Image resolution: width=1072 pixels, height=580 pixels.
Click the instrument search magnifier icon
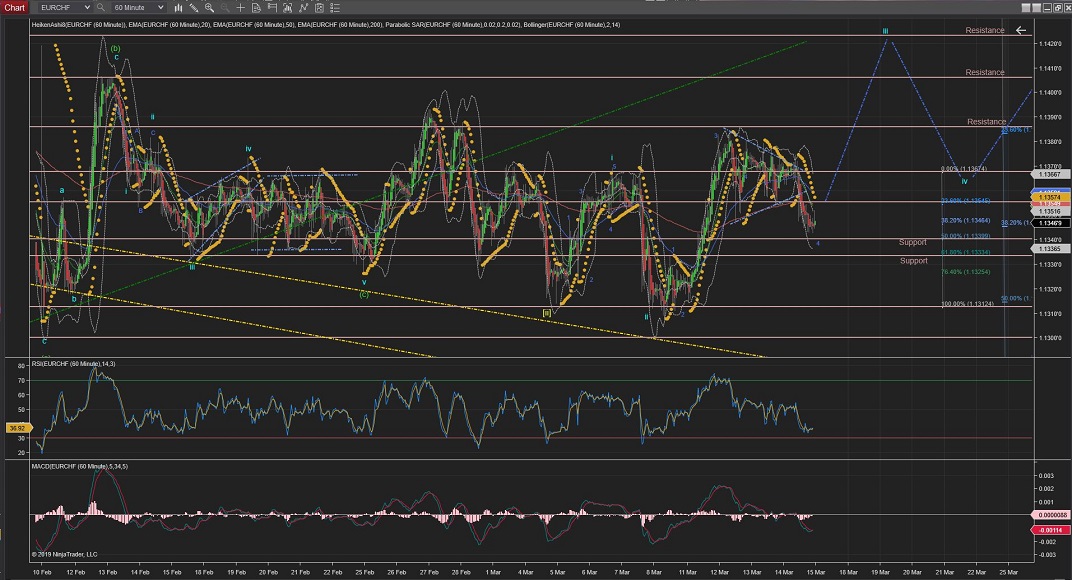pyautogui.click(x=100, y=8)
